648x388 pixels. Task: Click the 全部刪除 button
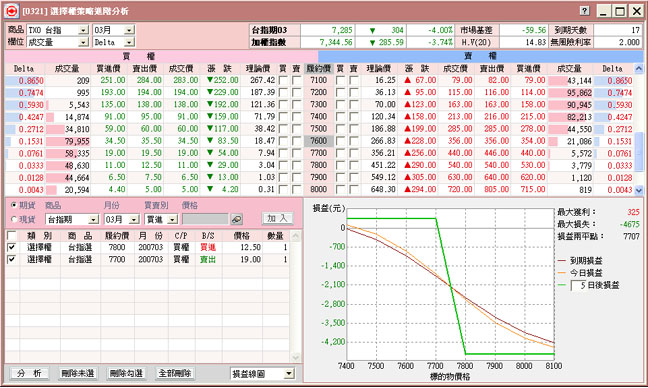(175, 374)
